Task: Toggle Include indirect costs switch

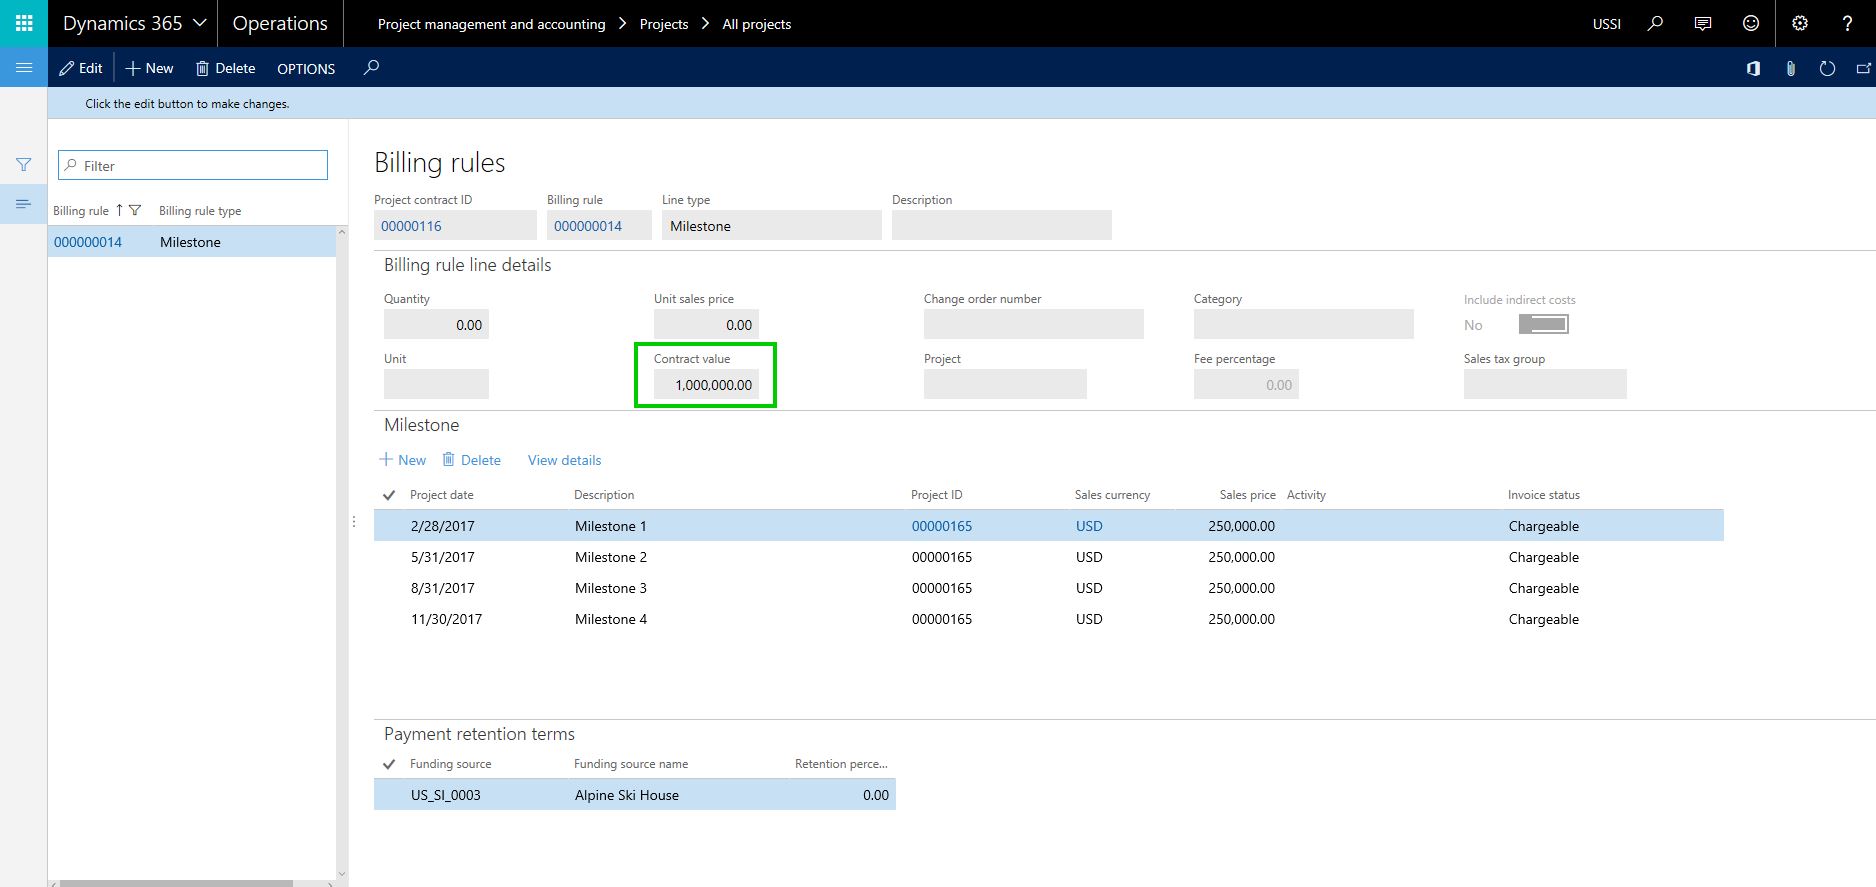Action: 1543,324
